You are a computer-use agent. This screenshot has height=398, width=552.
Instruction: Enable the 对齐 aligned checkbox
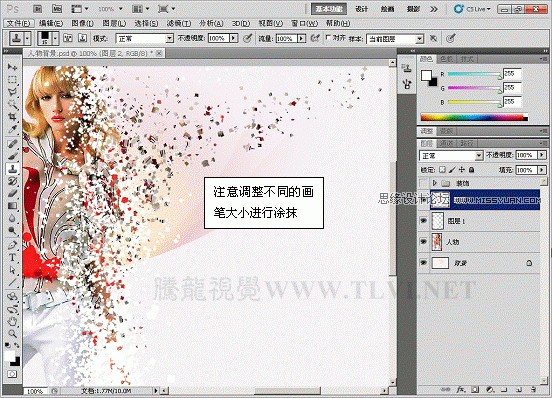click(328, 37)
